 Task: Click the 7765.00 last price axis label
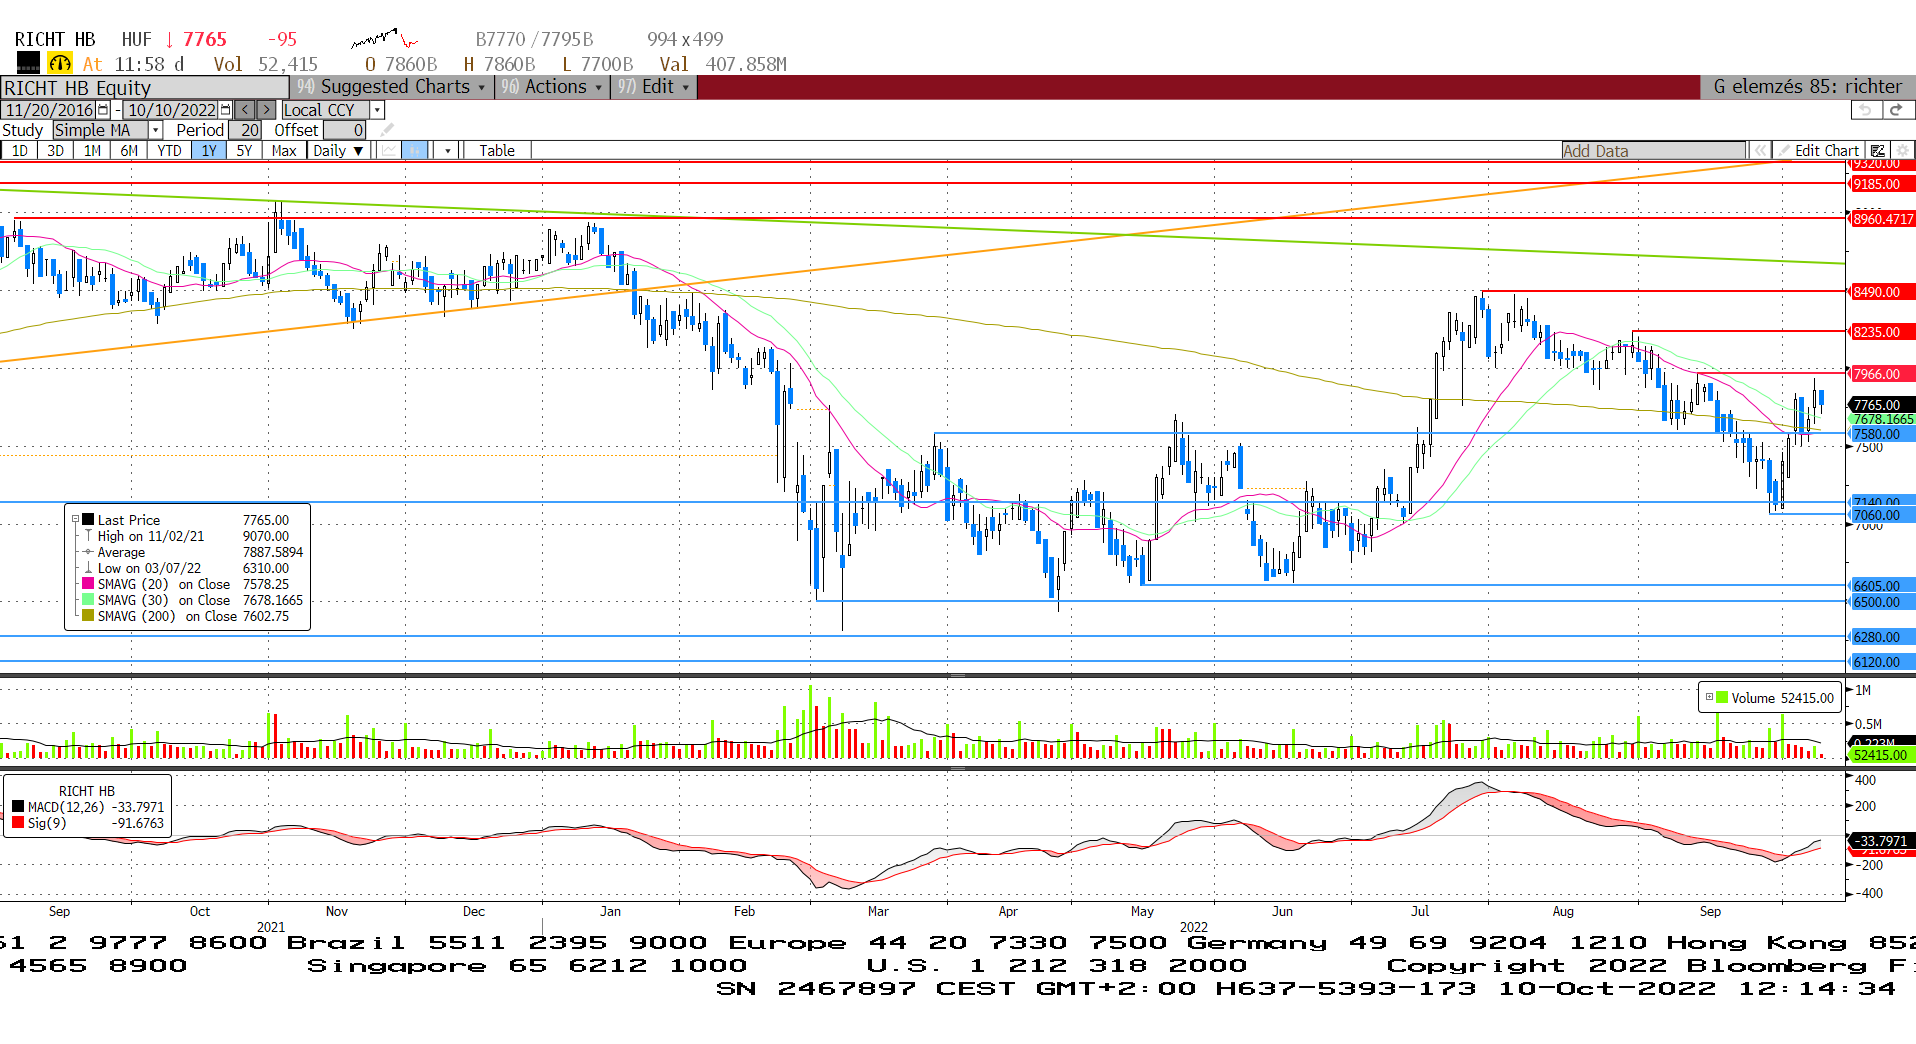(1881, 405)
